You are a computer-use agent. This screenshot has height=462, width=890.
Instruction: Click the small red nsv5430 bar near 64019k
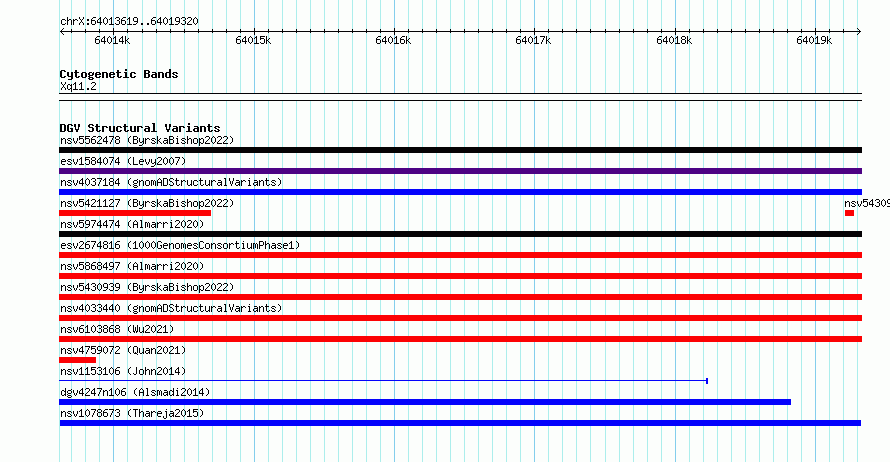point(849,213)
